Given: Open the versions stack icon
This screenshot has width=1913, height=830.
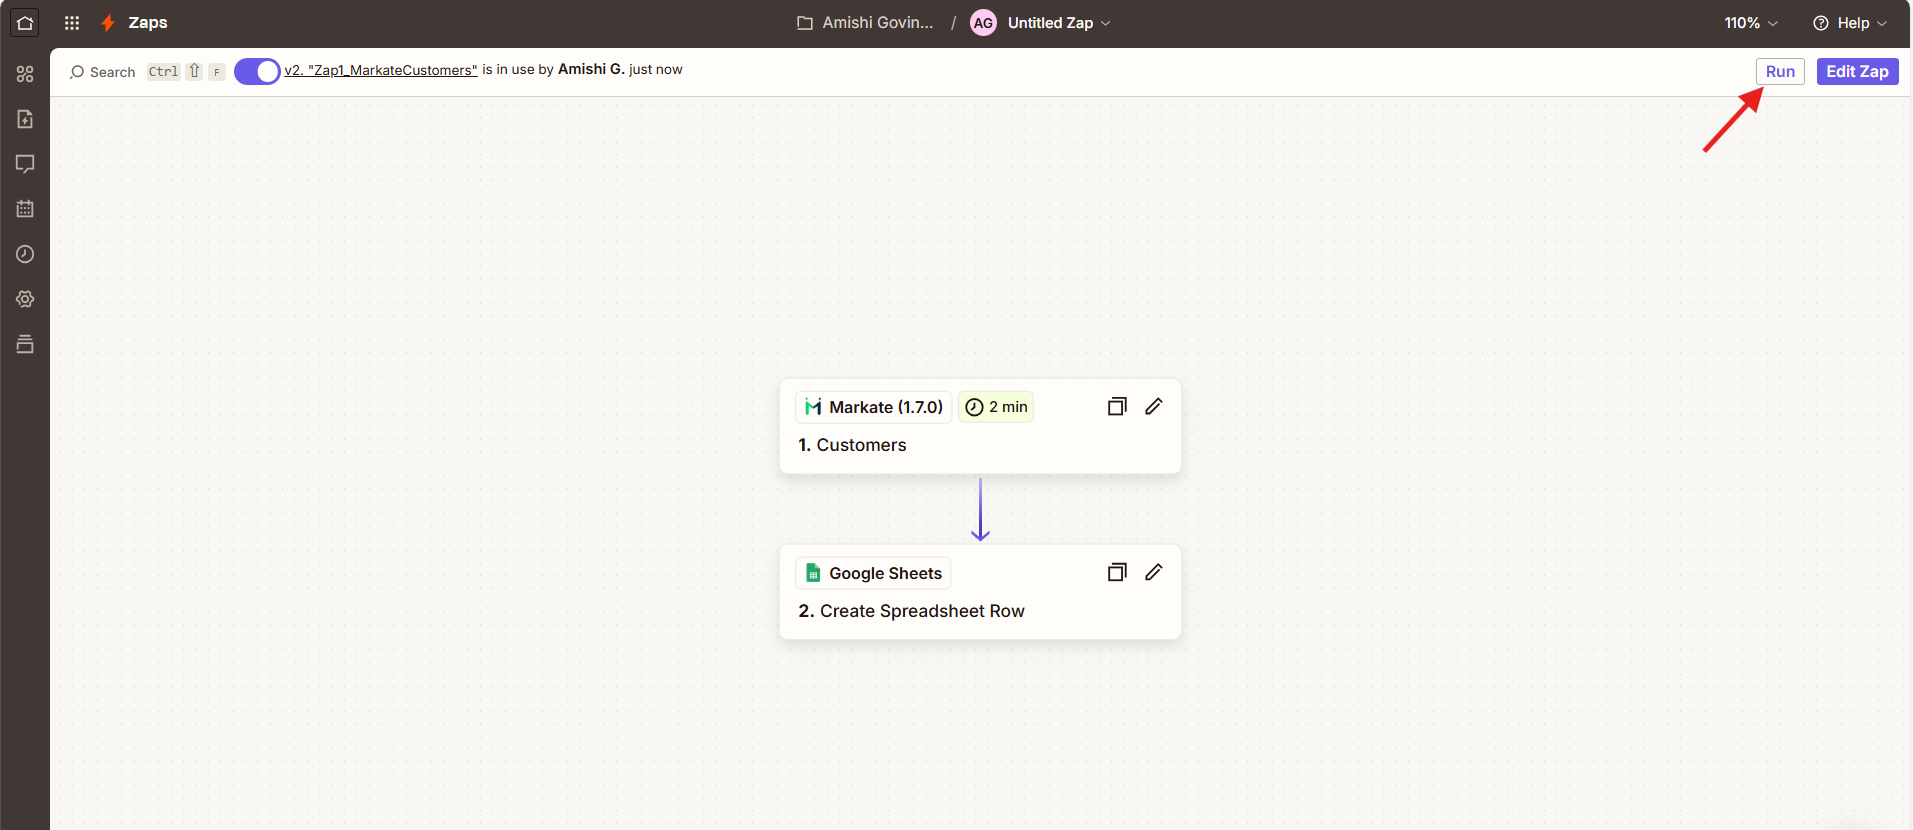Looking at the screenshot, I should (x=25, y=344).
